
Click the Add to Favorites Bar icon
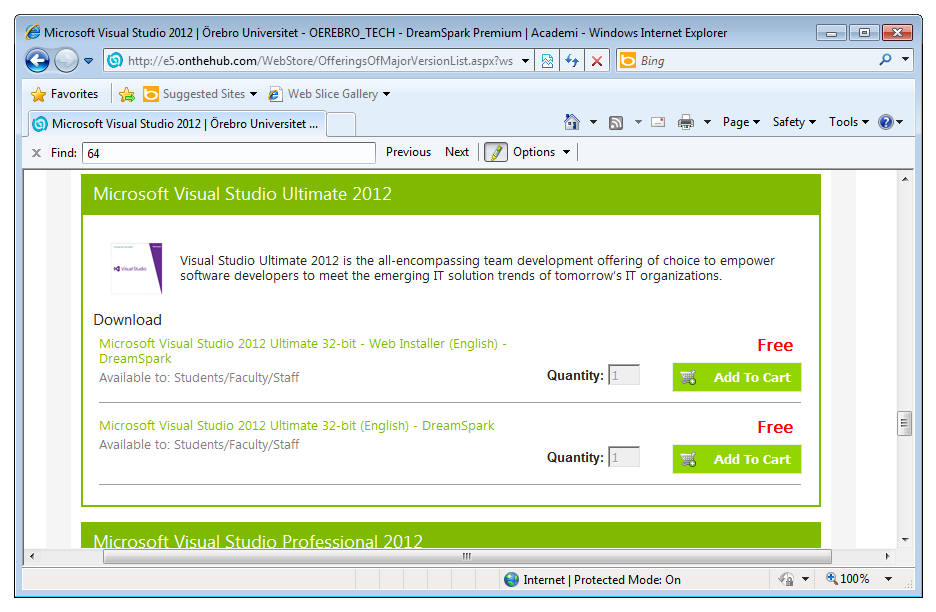[127, 94]
